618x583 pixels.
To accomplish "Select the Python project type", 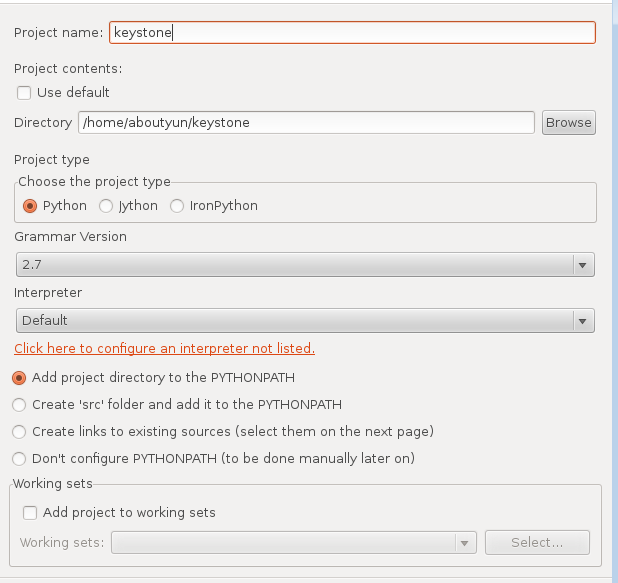I will coord(30,206).
